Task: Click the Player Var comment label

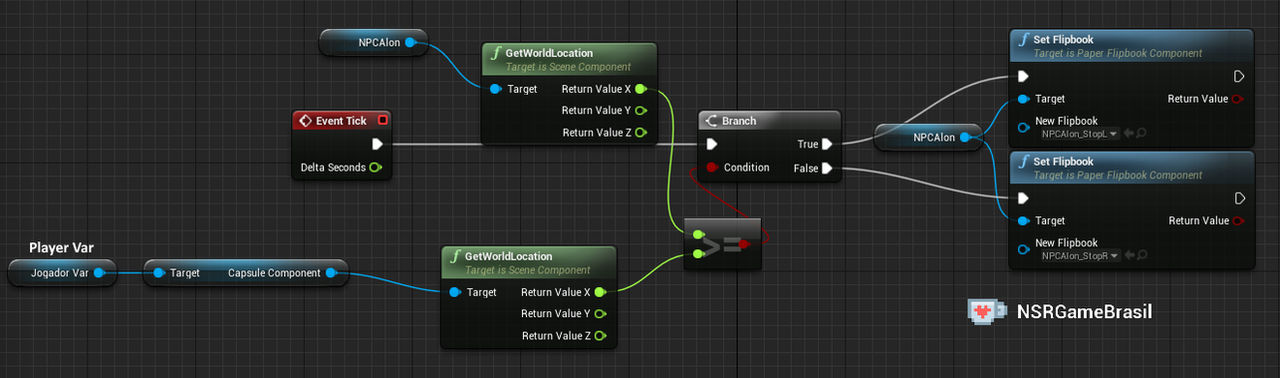Action: pyautogui.click(x=61, y=248)
